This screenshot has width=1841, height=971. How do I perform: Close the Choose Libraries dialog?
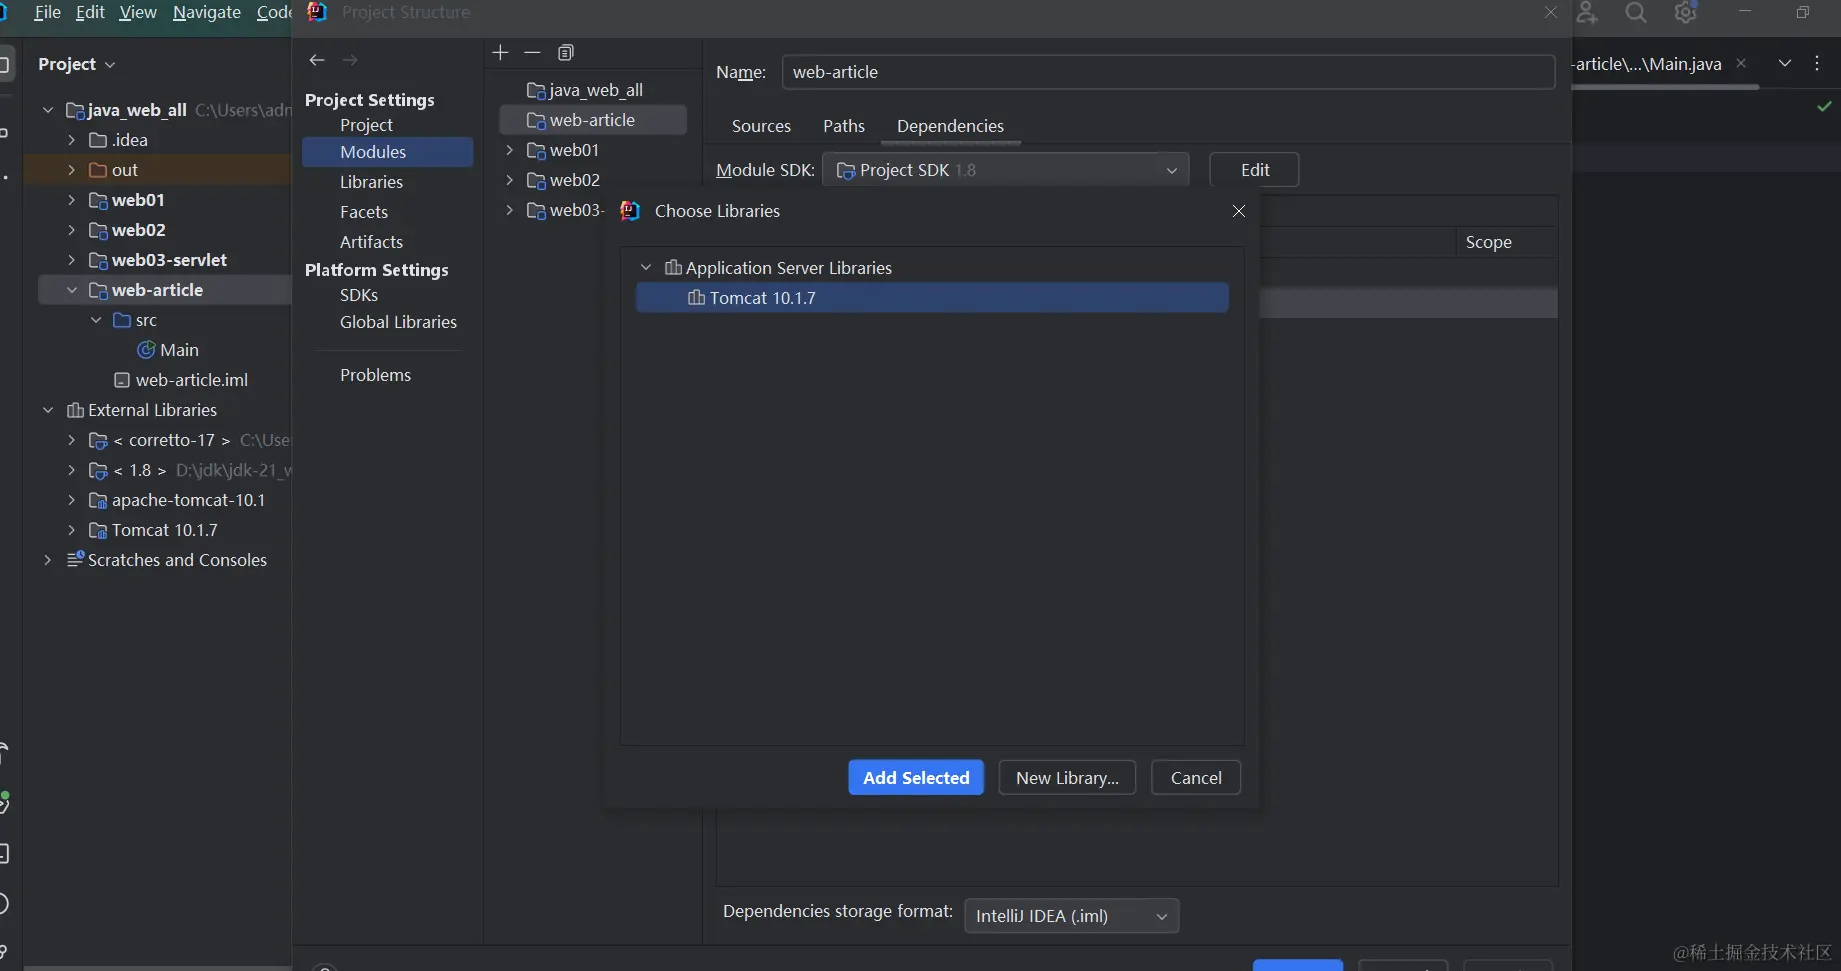coord(1239,211)
